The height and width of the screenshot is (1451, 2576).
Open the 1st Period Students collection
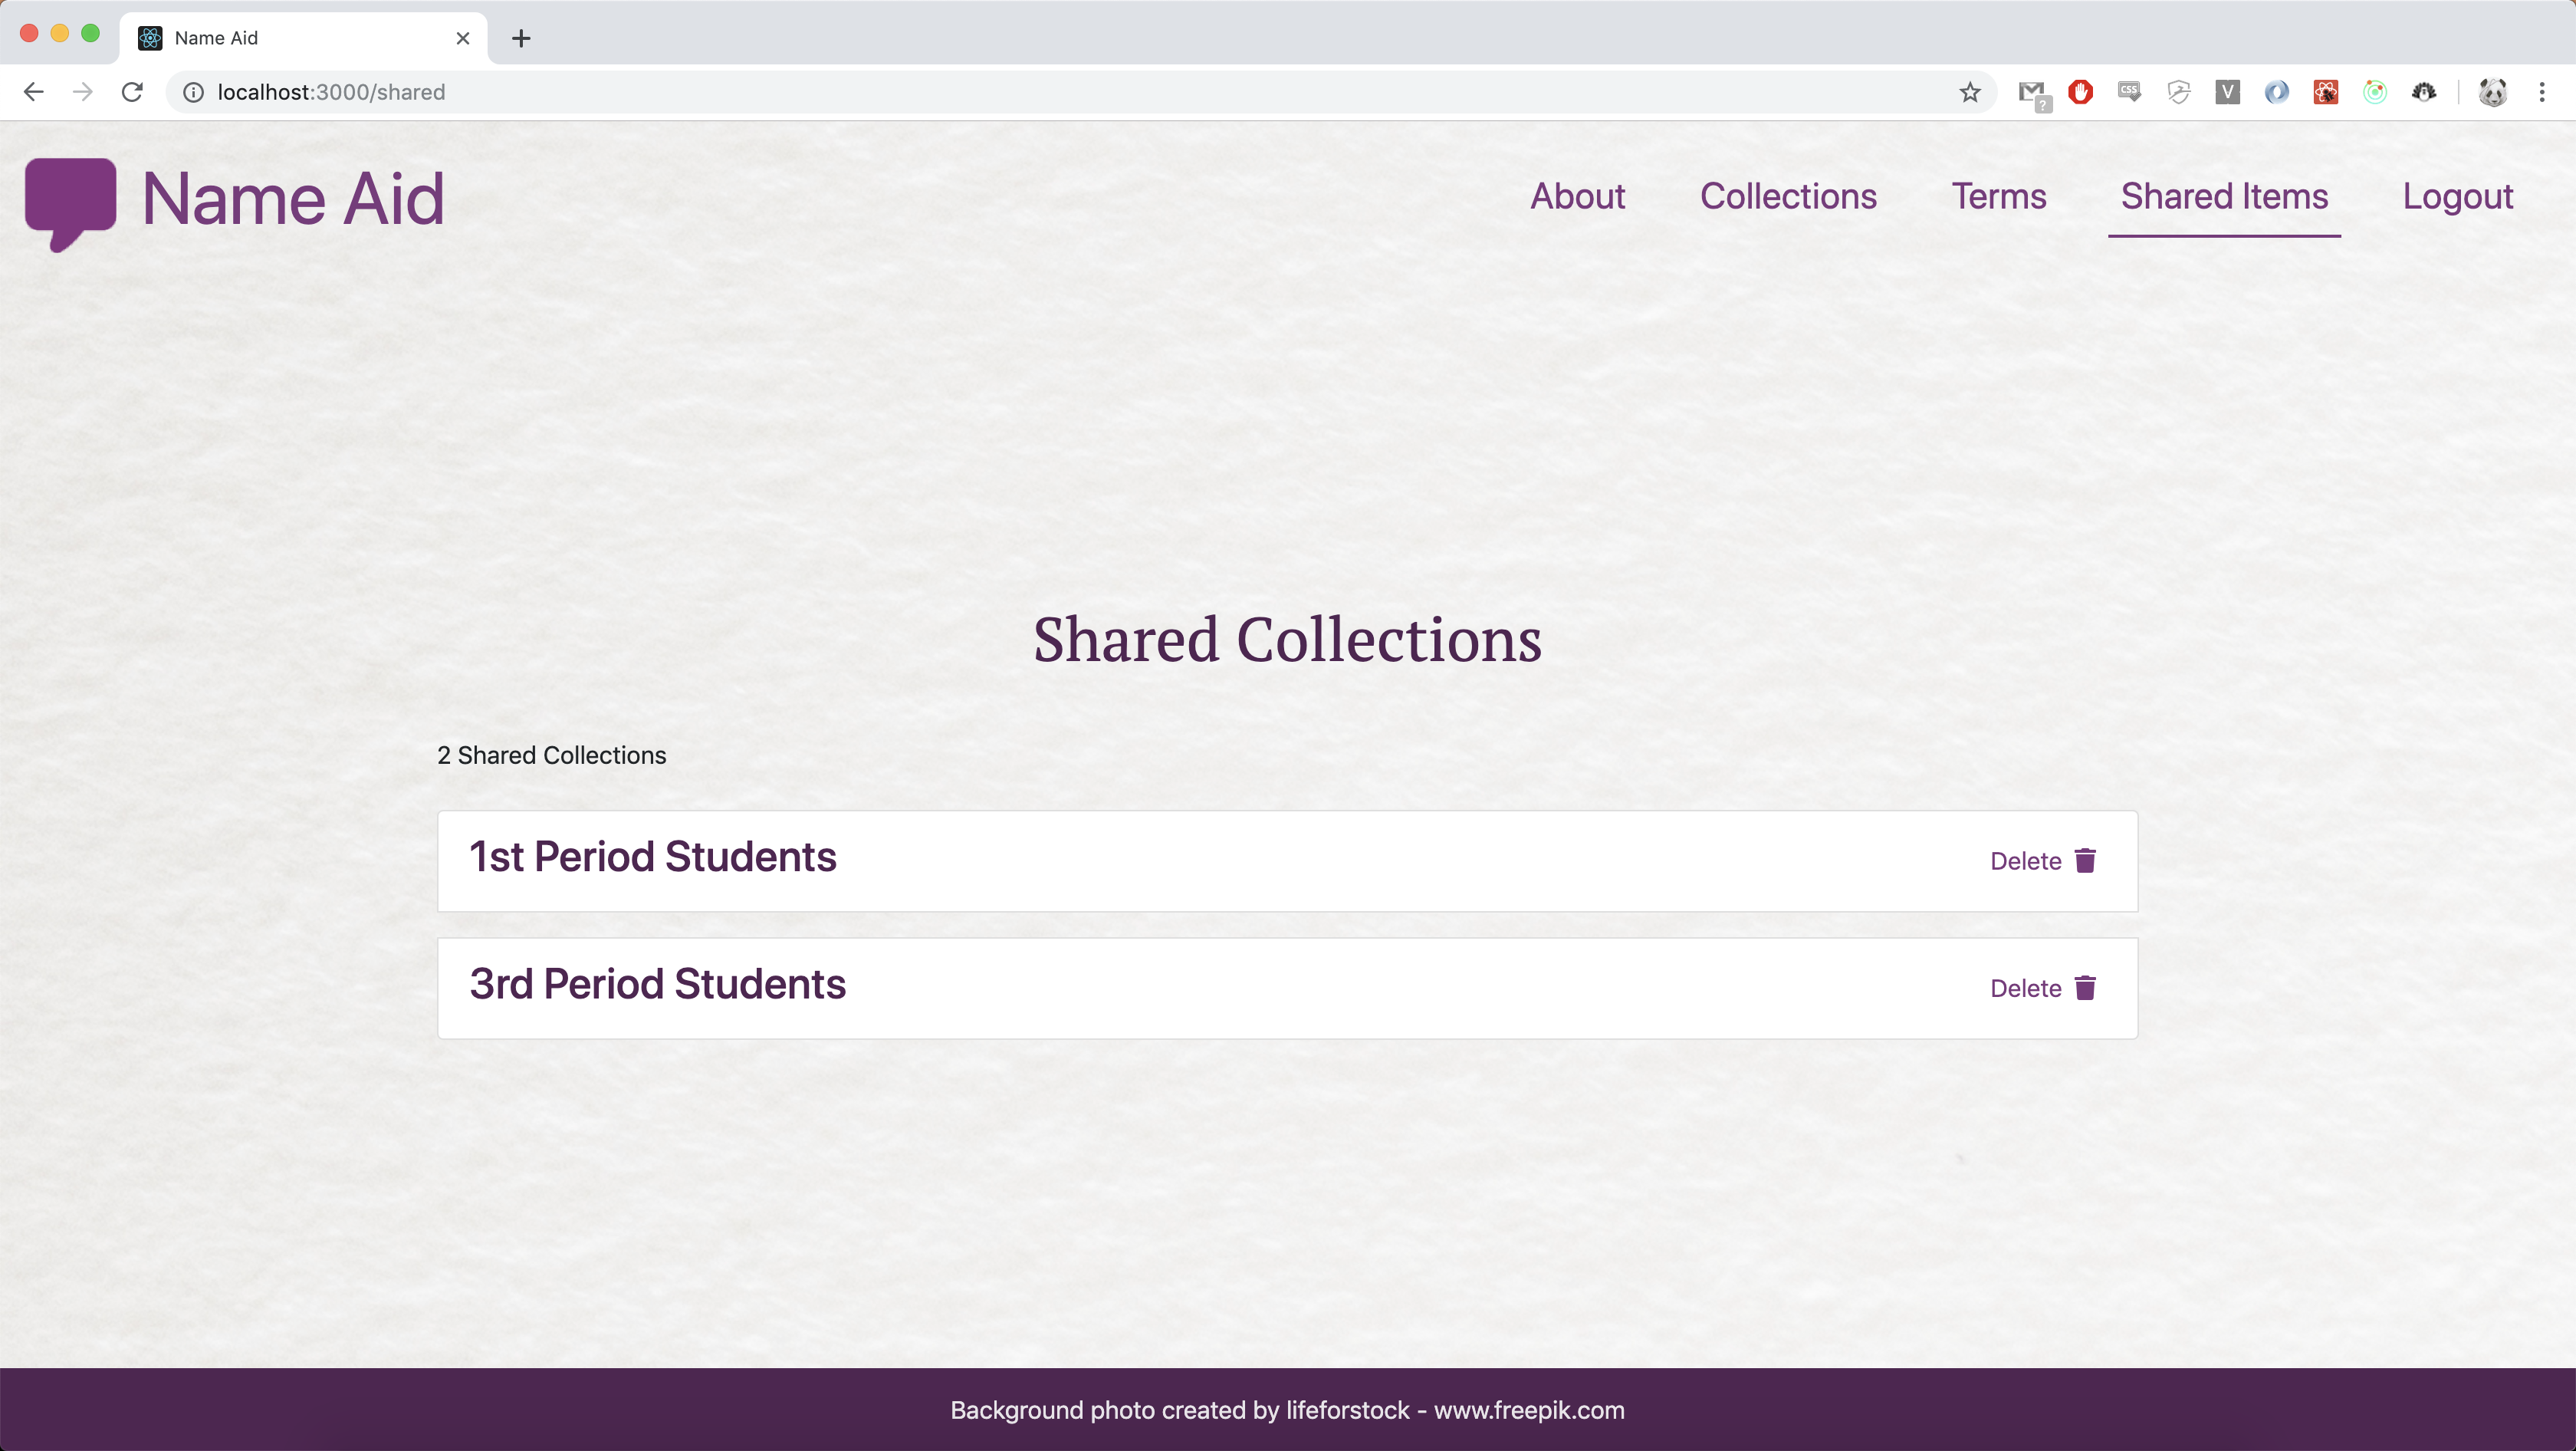tap(652, 857)
